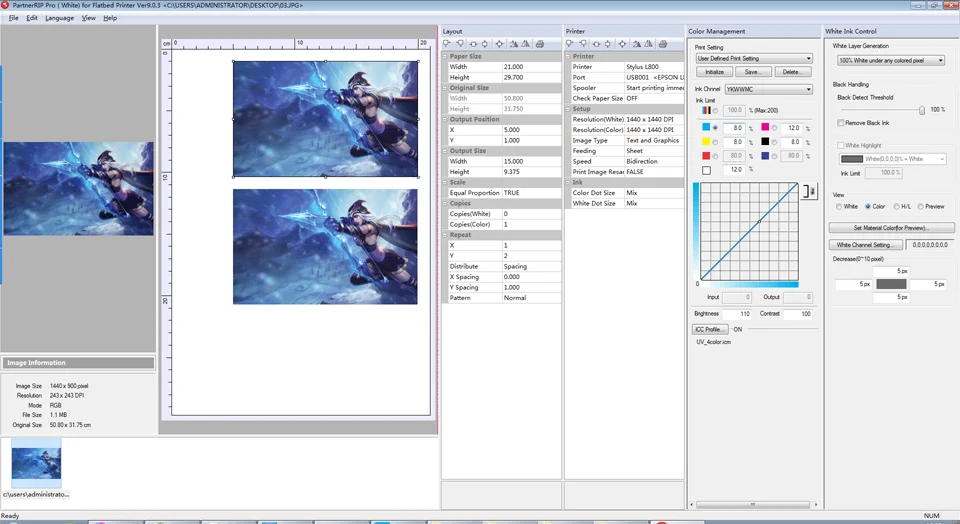Click the small icon right of the curve graph
960x524 pixels.
point(810,190)
